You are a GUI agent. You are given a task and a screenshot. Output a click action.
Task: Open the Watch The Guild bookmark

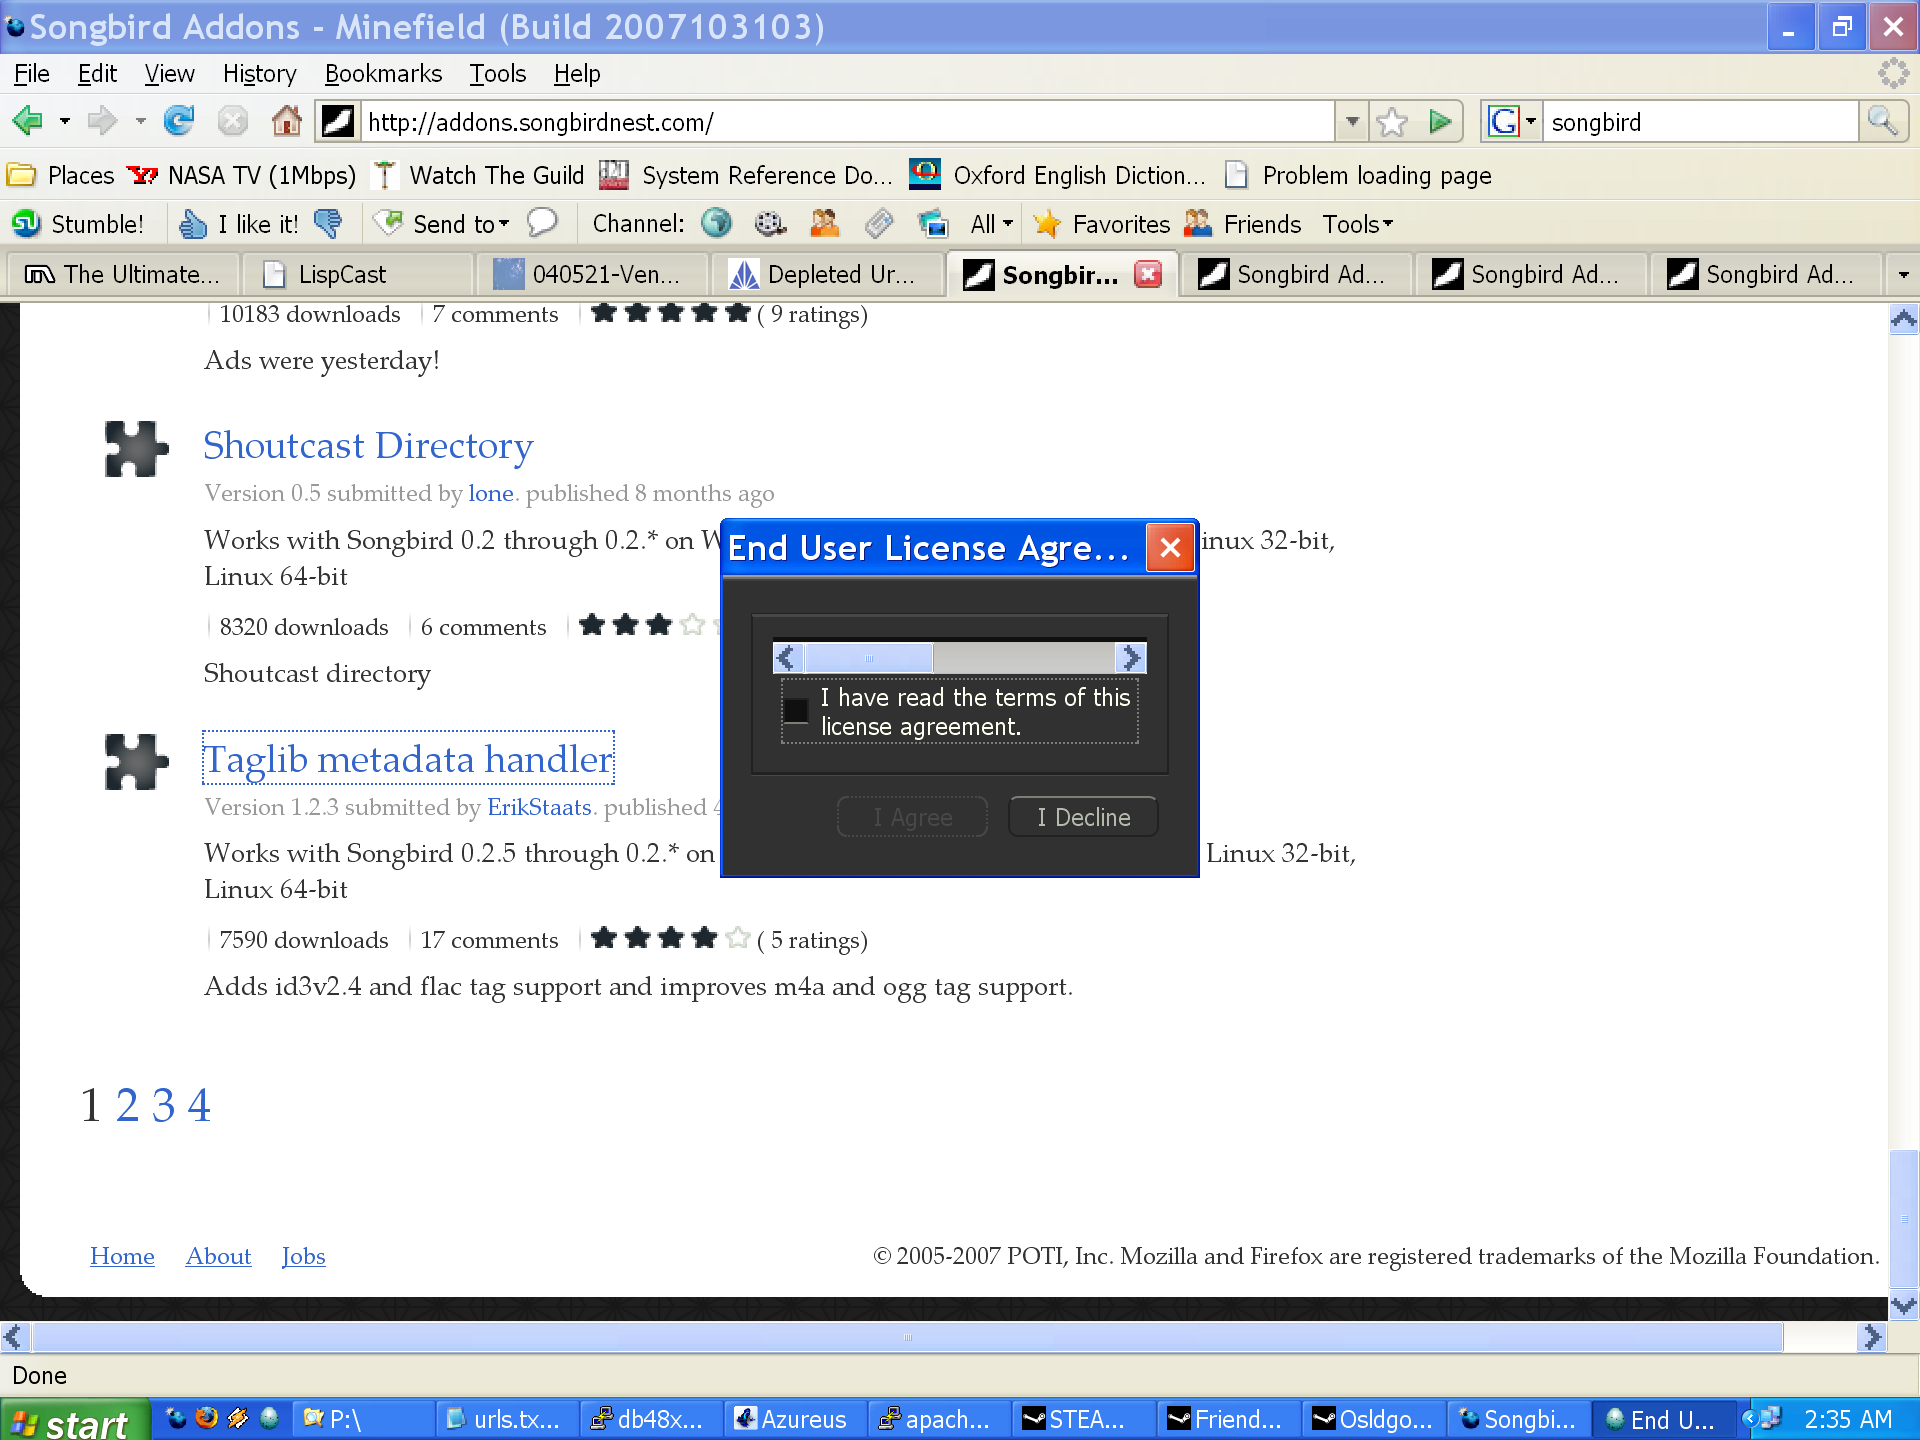477,176
